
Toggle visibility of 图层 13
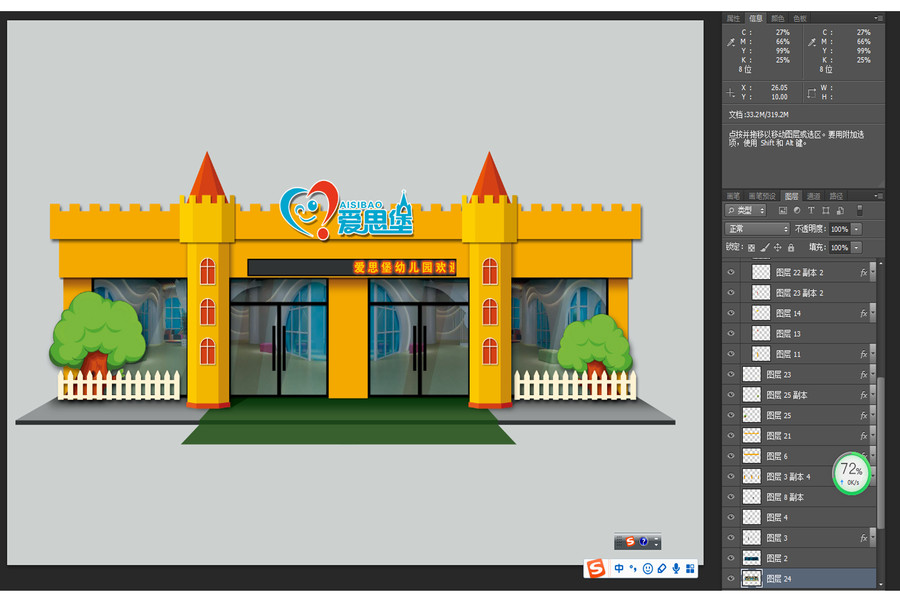pyautogui.click(x=731, y=334)
